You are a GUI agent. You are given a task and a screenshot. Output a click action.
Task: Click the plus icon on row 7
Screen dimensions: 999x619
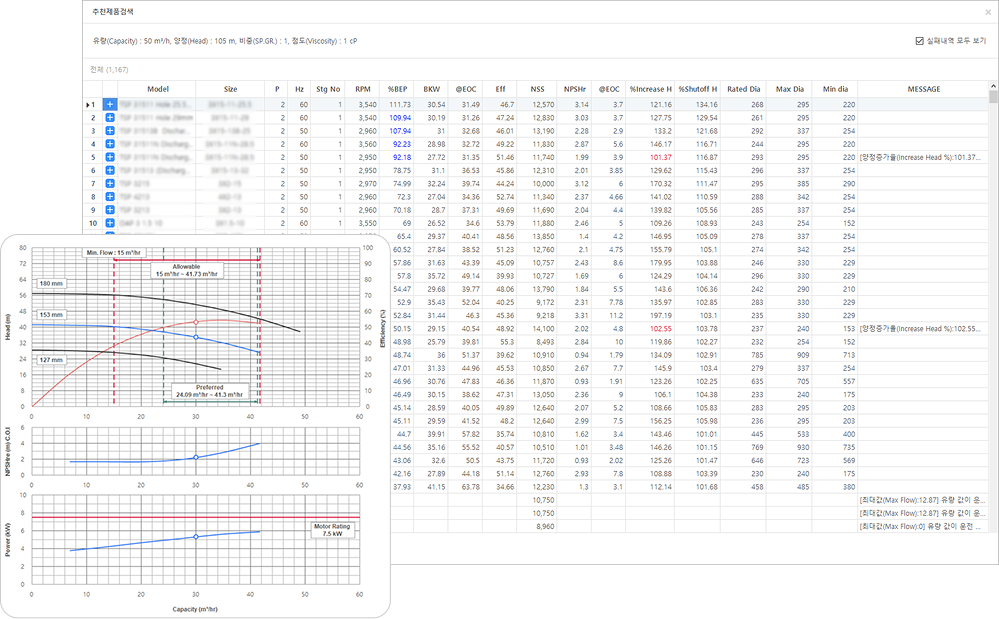point(110,183)
